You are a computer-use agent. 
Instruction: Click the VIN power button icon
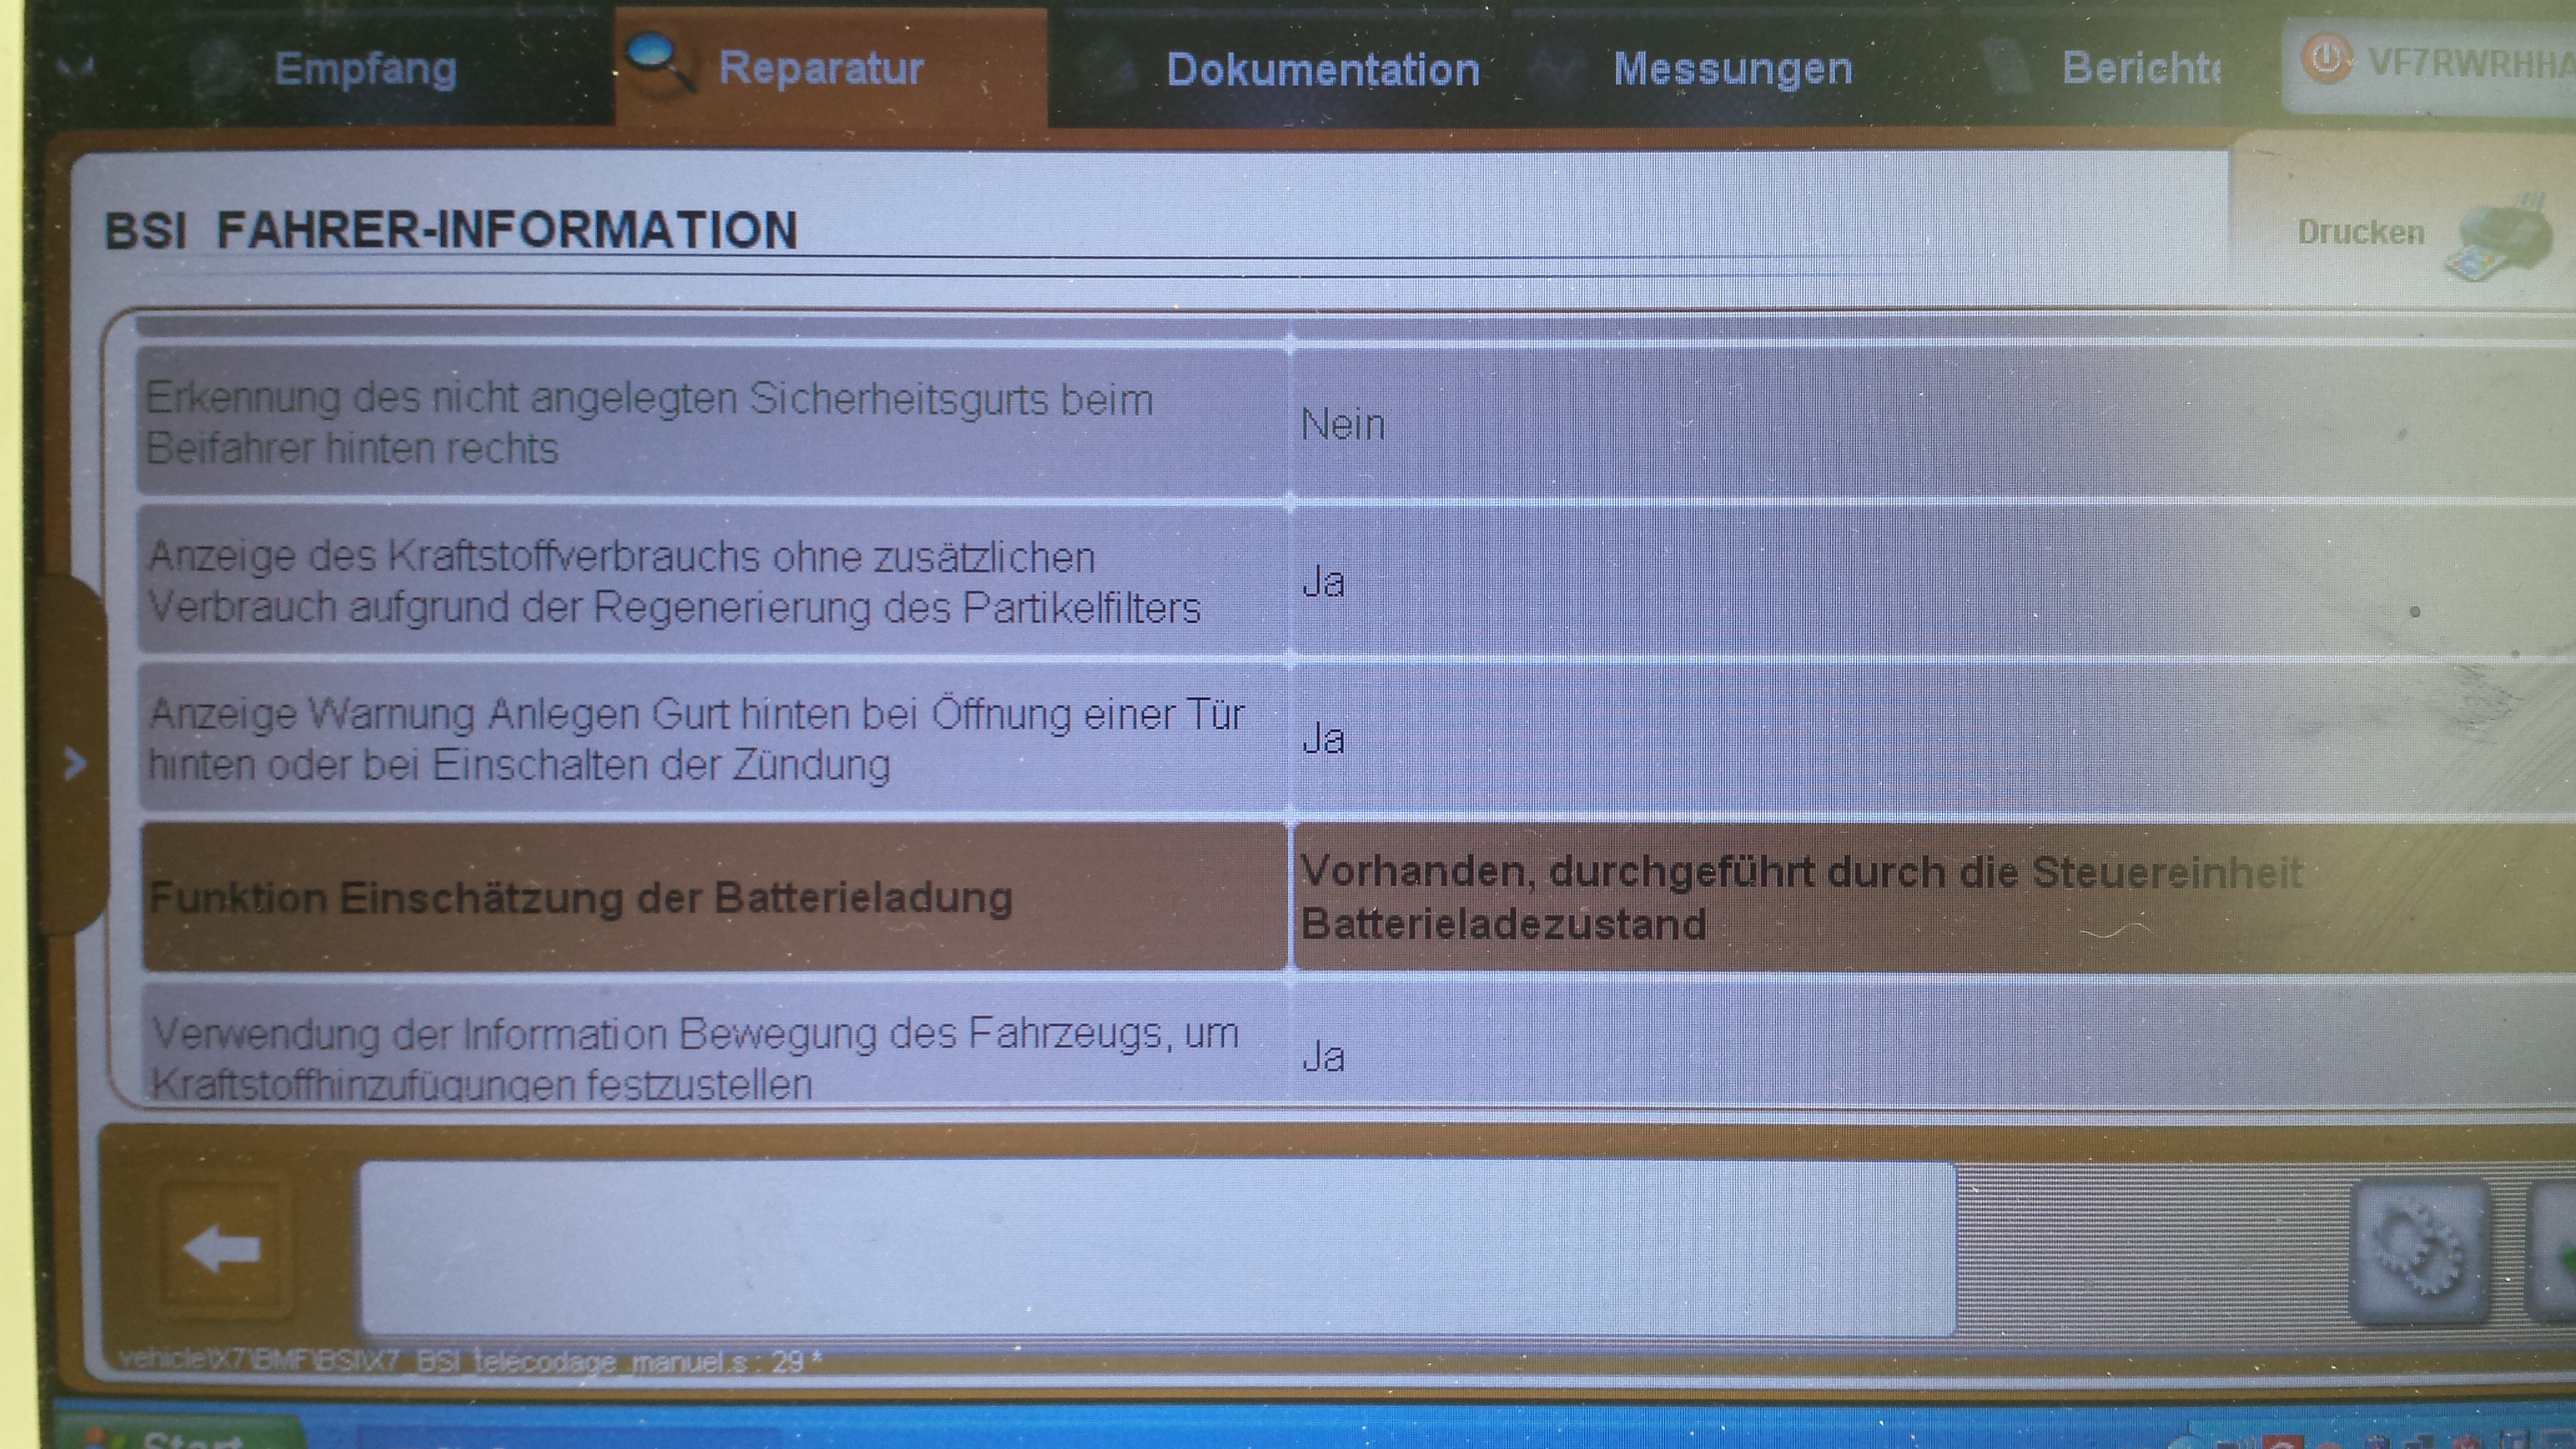(2327, 60)
